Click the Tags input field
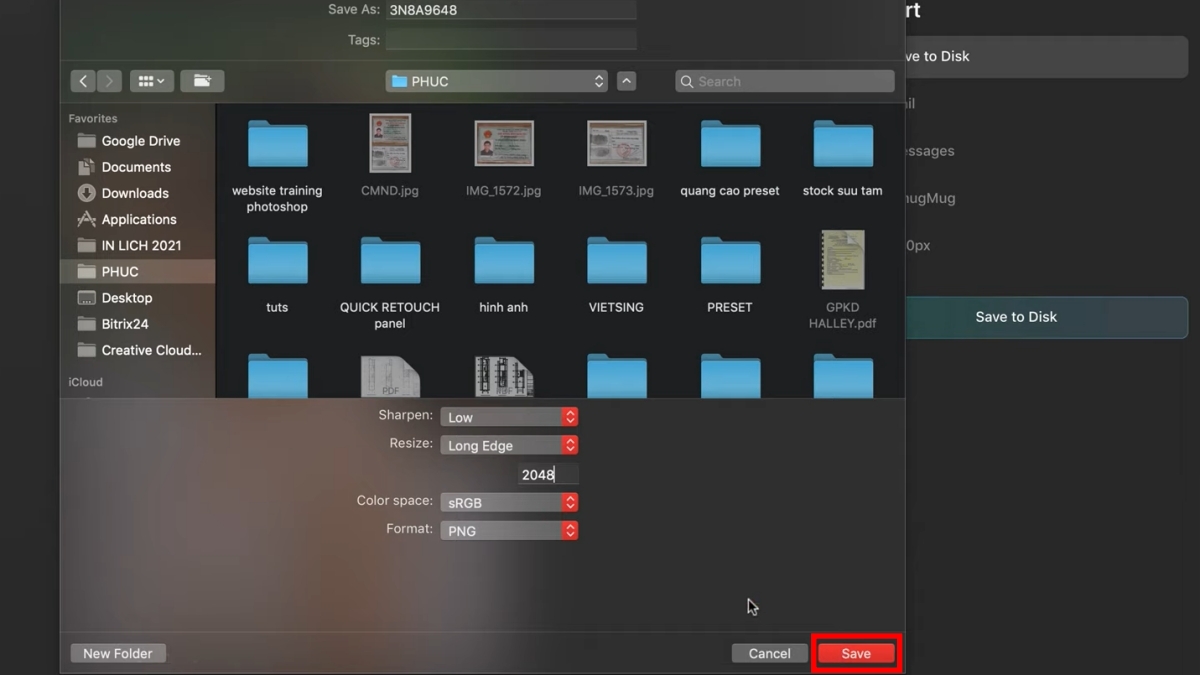The image size is (1200, 675). [511, 40]
